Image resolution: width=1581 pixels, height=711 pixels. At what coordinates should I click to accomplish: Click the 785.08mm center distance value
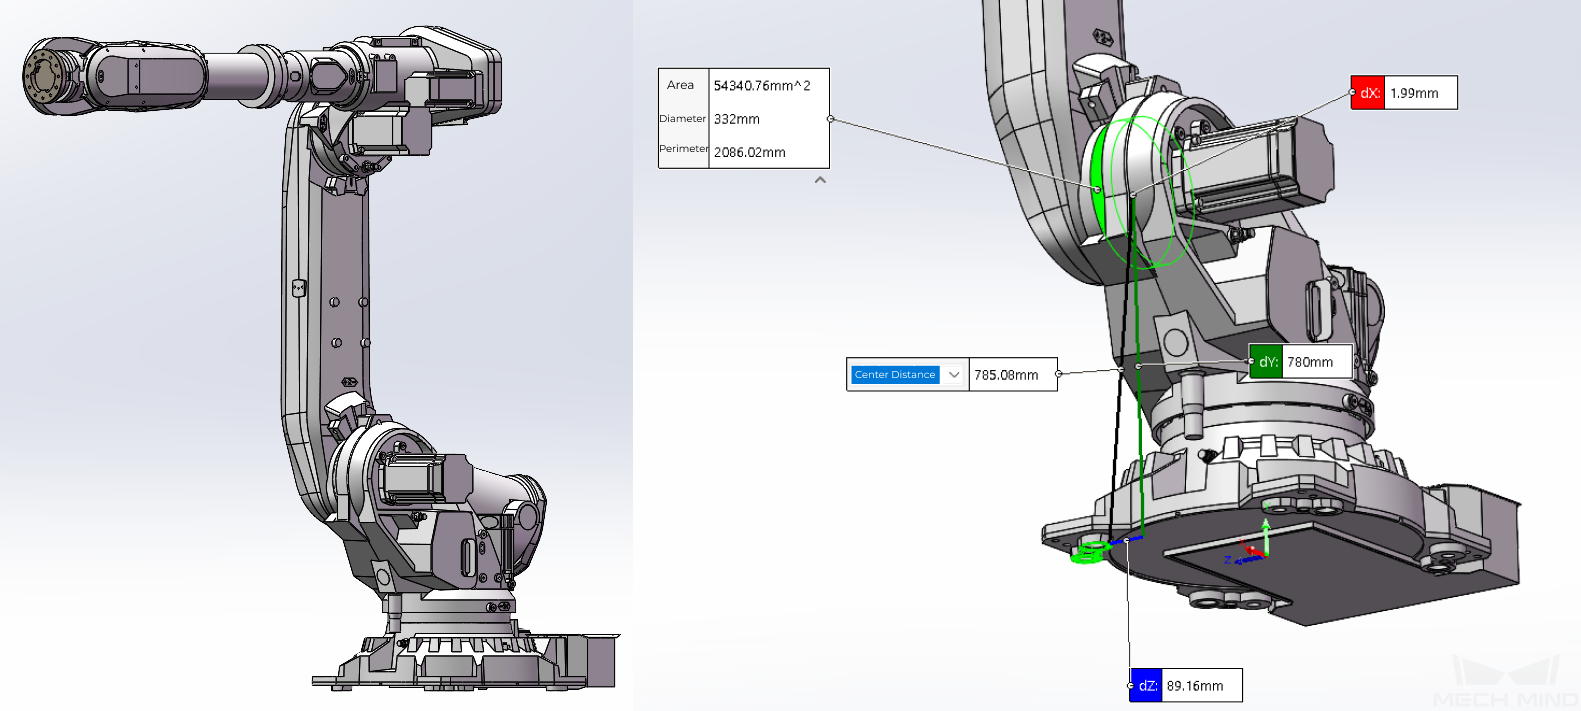pyautogui.click(x=1011, y=375)
